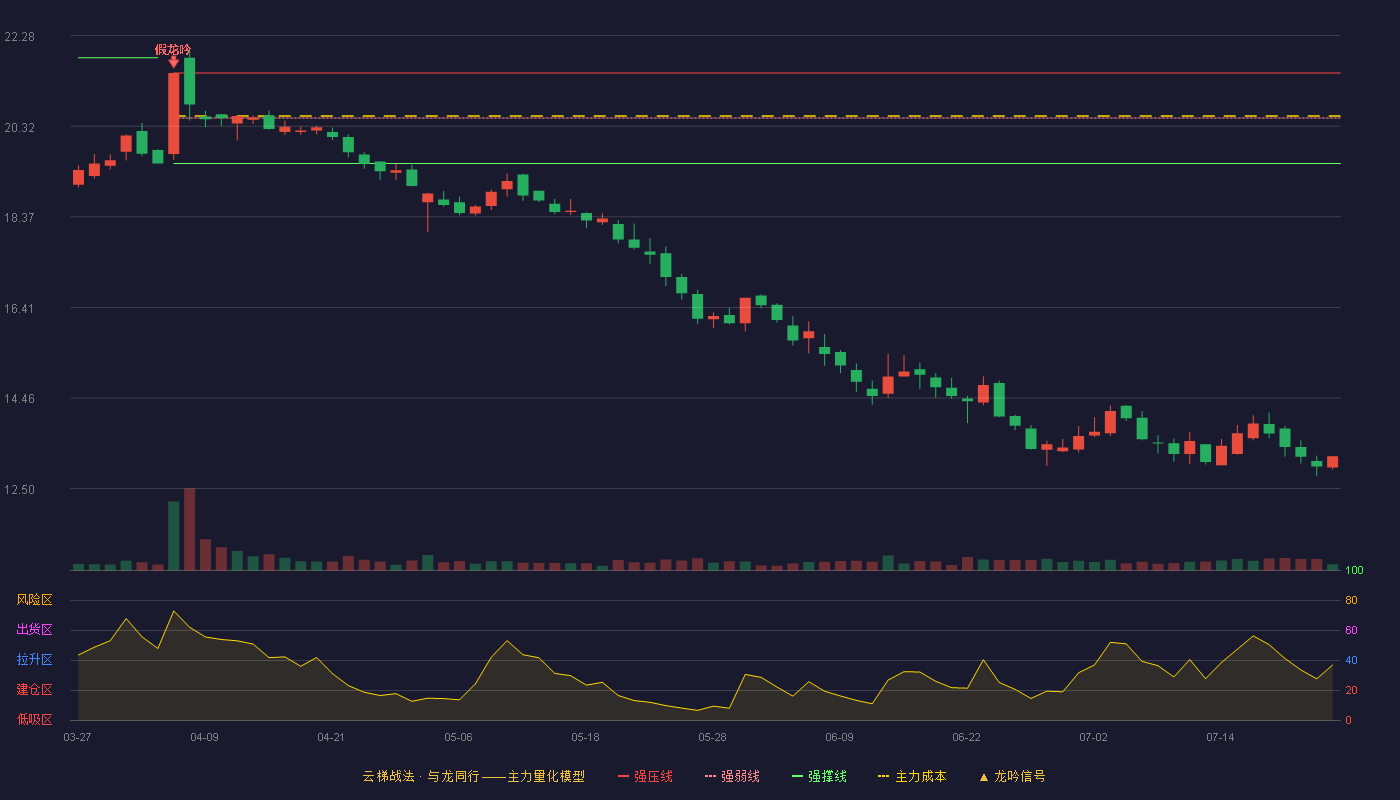Click the red 0 indicator axis value
Image resolution: width=1400 pixels, height=800 pixels.
[1348, 721]
